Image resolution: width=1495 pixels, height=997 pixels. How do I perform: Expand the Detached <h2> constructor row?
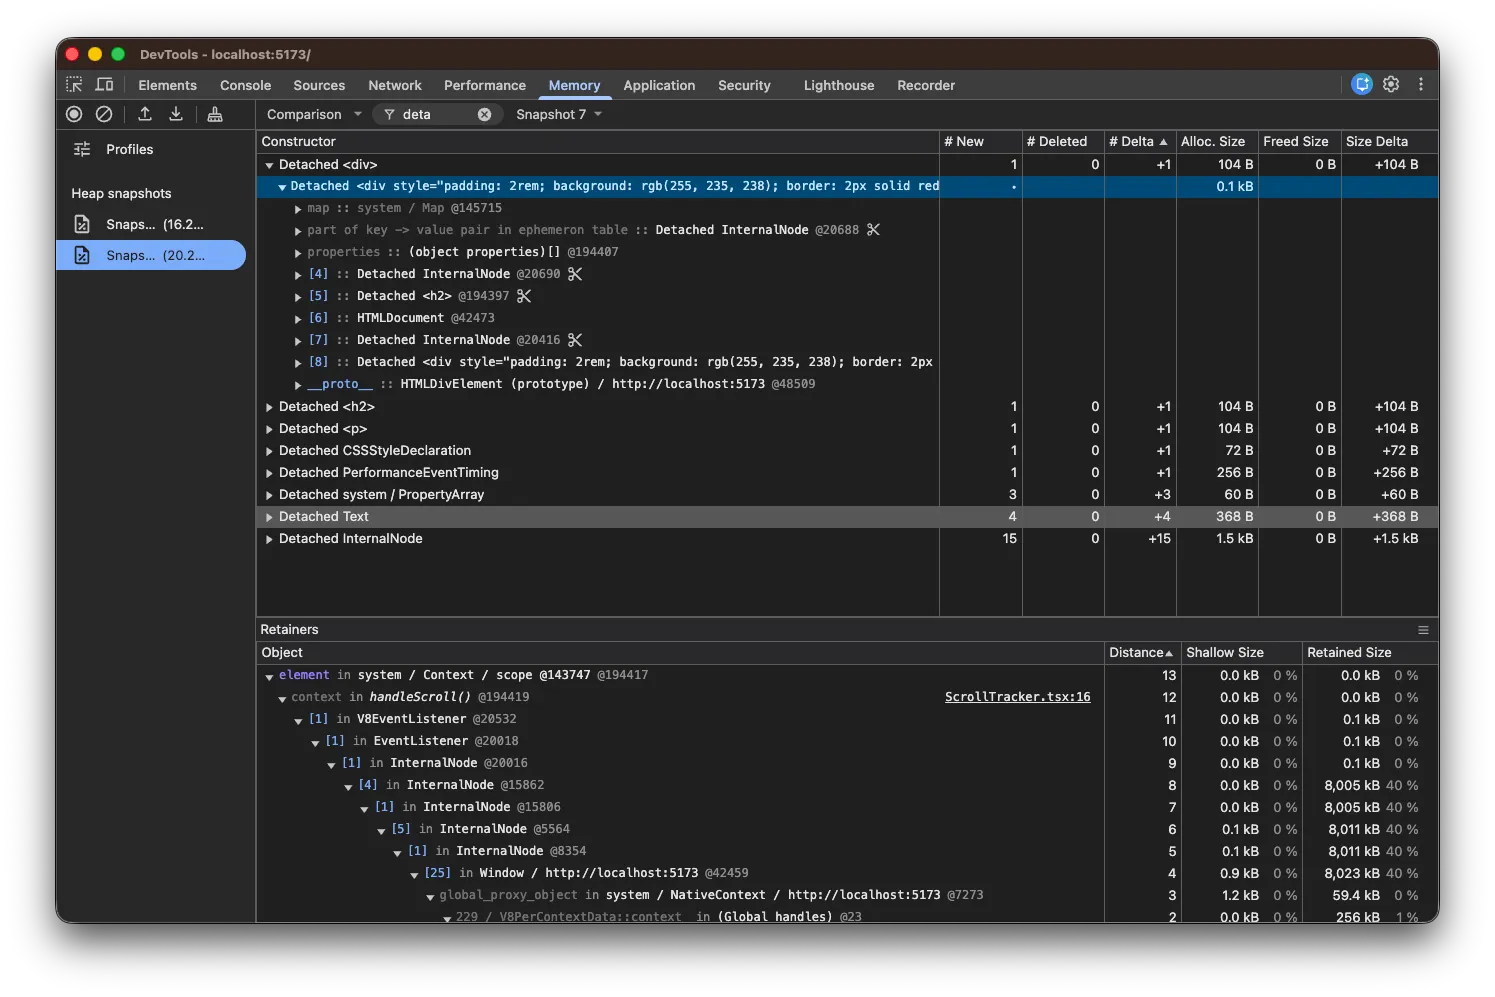click(x=269, y=407)
